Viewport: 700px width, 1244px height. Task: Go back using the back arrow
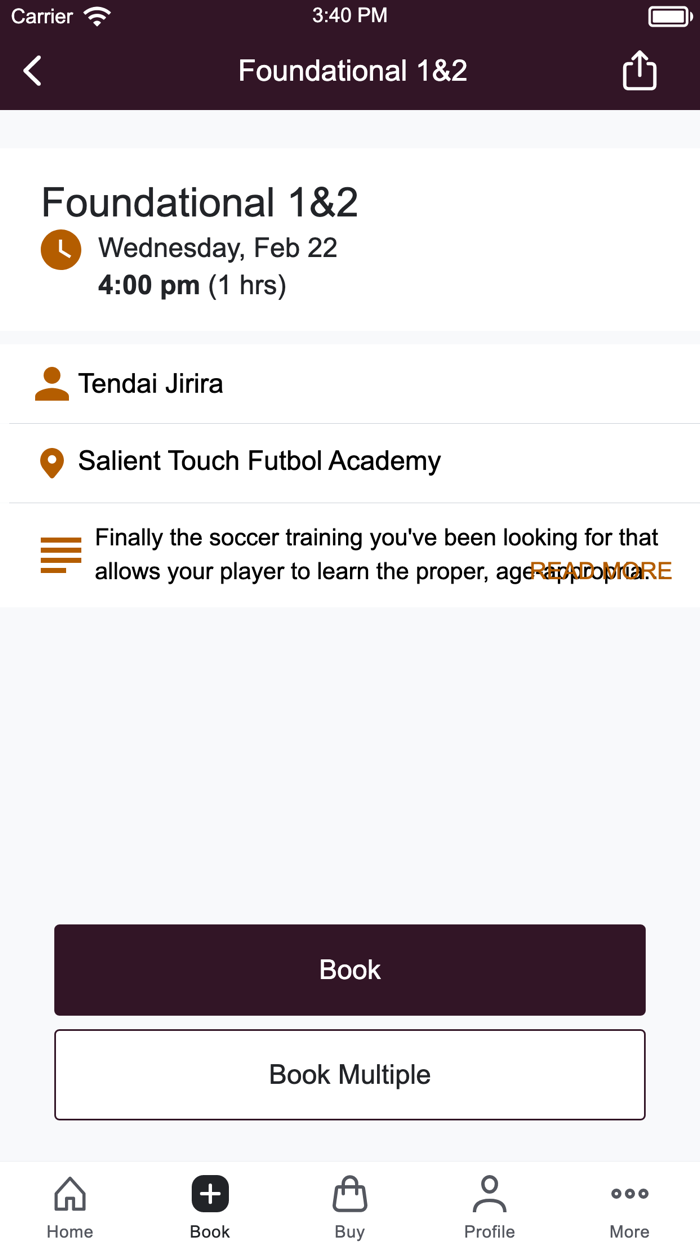click(30, 71)
